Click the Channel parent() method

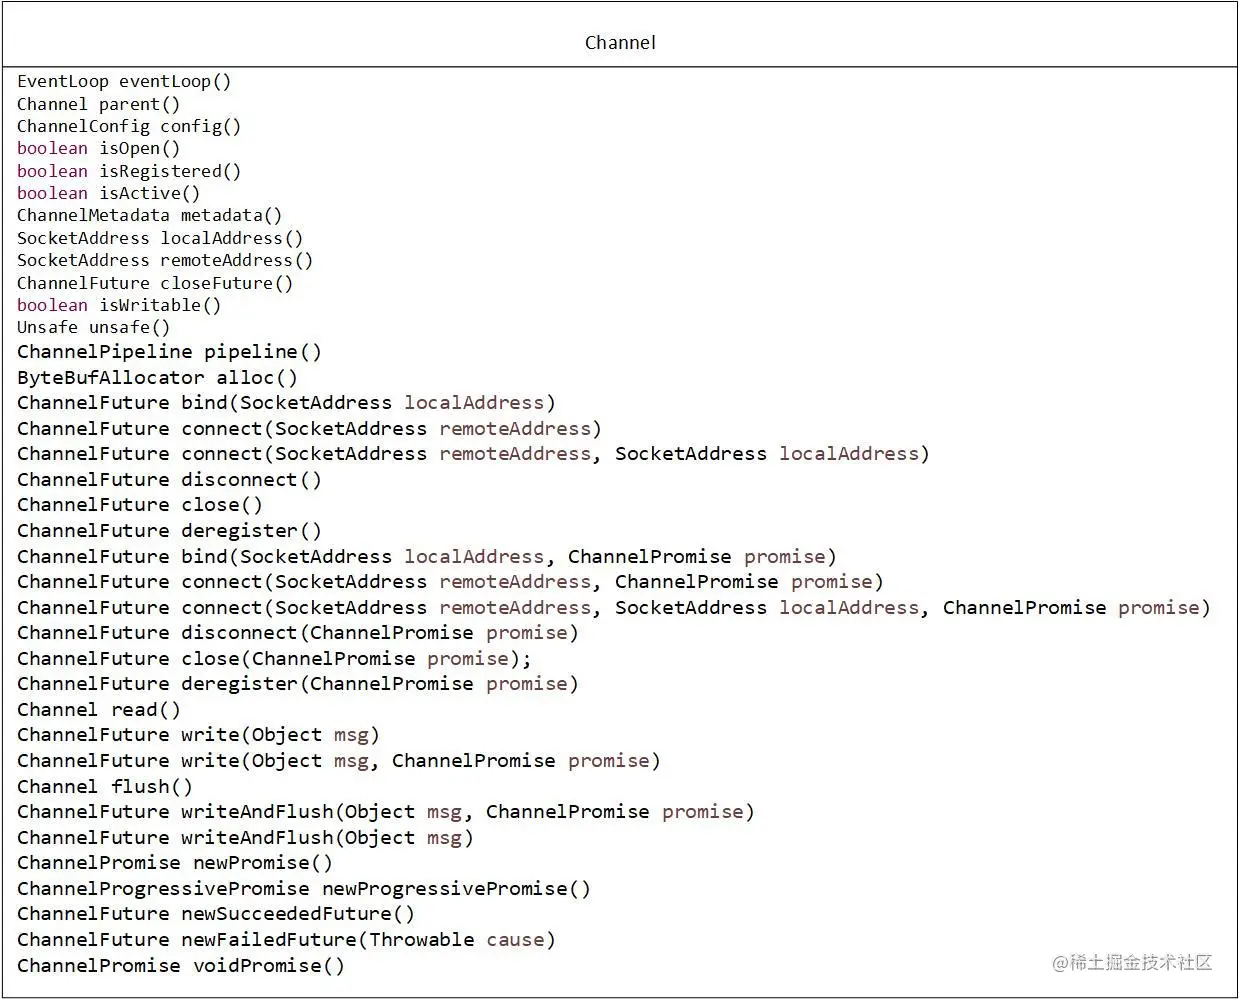pyautogui.click(x=99, y=104)
